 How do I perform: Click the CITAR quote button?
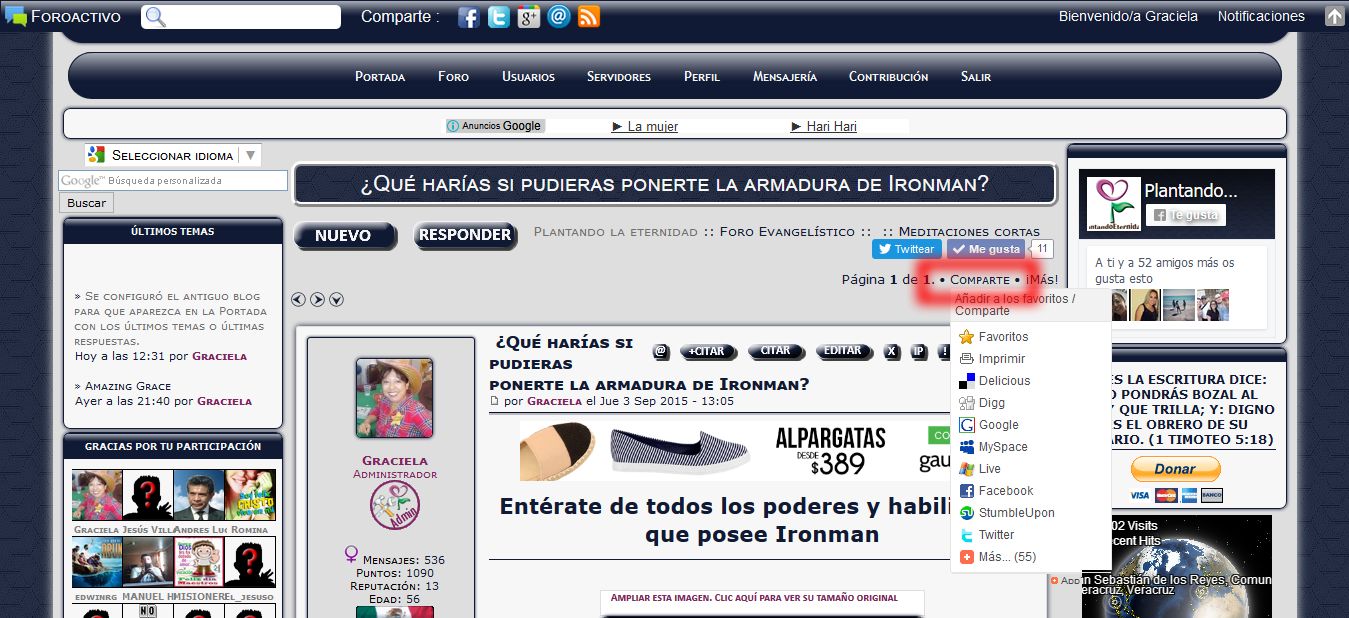coord(776,351)
